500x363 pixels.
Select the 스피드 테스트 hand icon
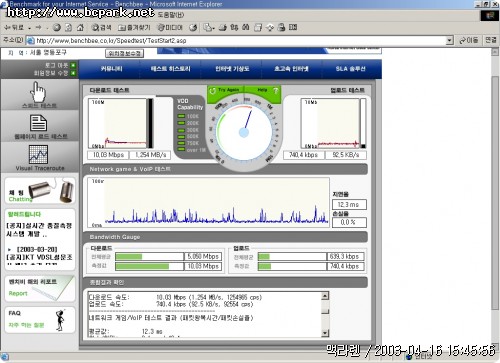click(x=39, y=95)
